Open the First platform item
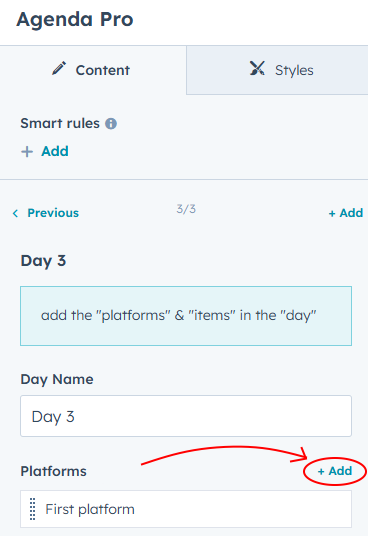 click(186, 509)
